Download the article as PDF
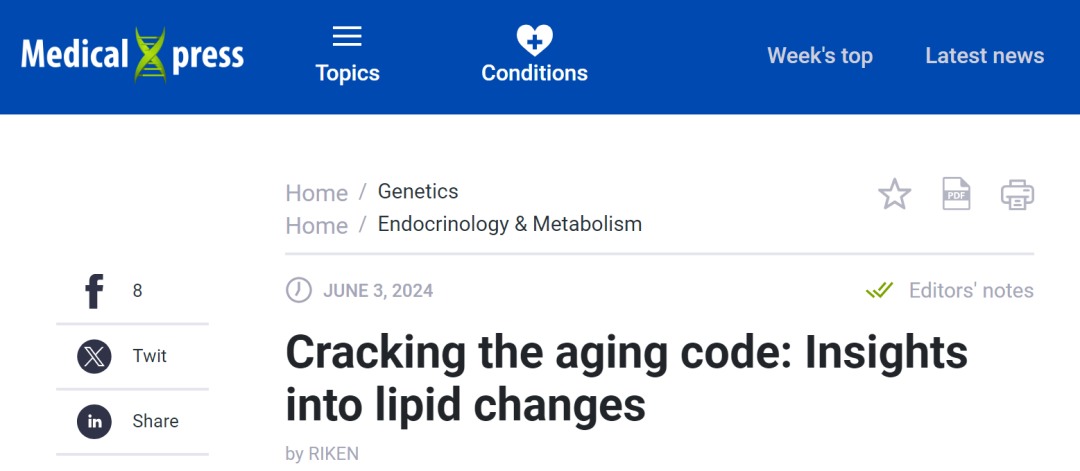The height and width of the screenshot is (471, 1080). pyautogui.click(x=957, y=194)
